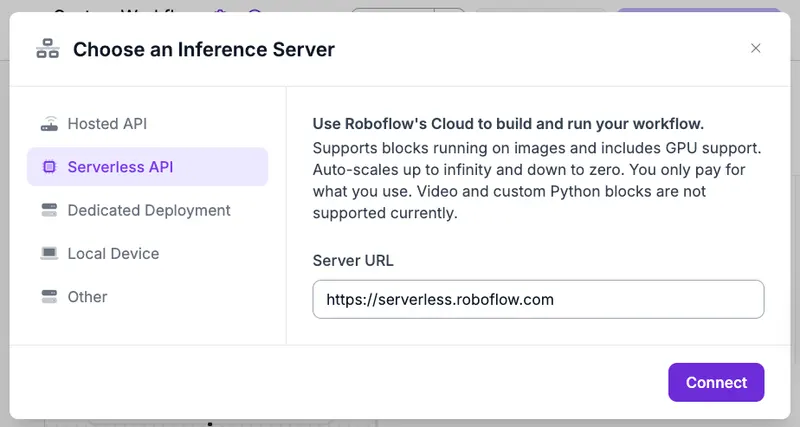800x427 pixels.
Task: Click the Serverless API chip icon
Action: pos(49,167)
